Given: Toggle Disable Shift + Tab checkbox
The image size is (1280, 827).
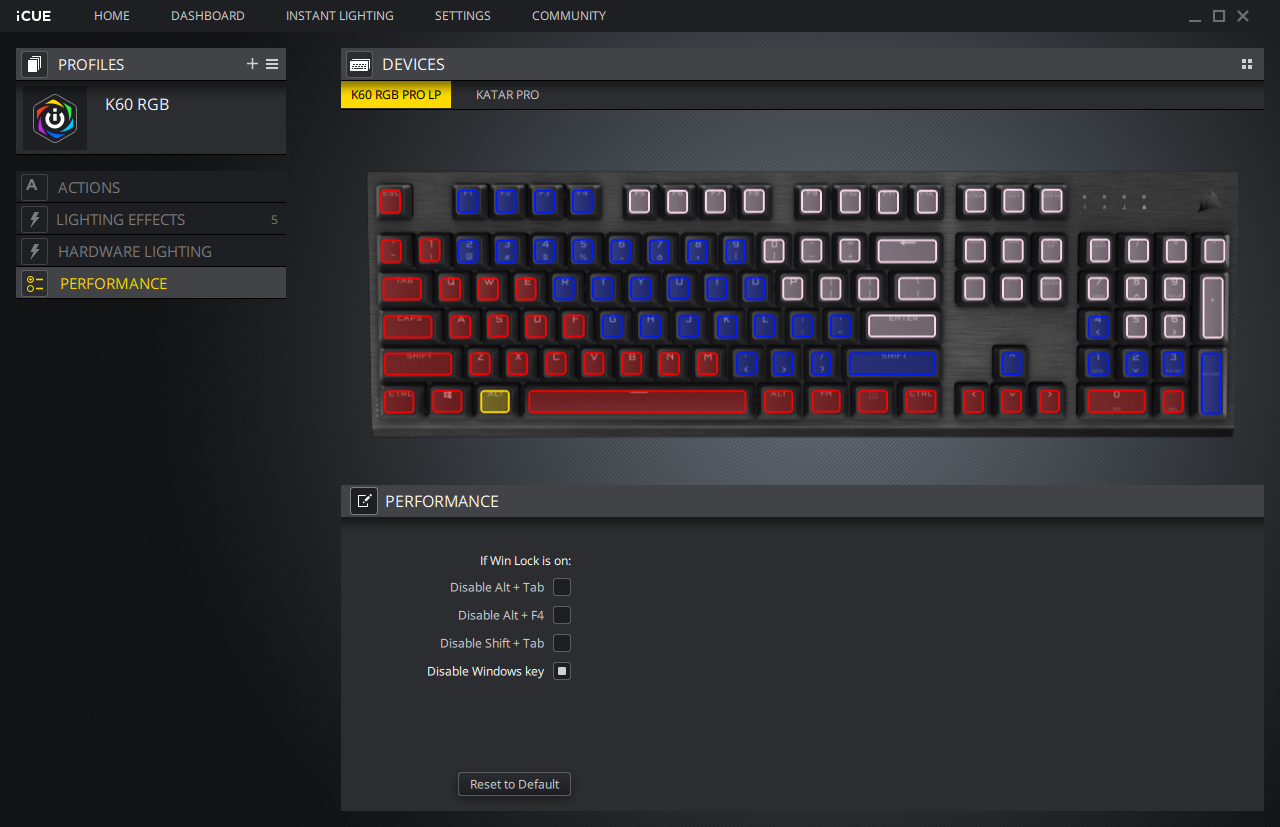Looking at the screenshot, I should 562,643.
